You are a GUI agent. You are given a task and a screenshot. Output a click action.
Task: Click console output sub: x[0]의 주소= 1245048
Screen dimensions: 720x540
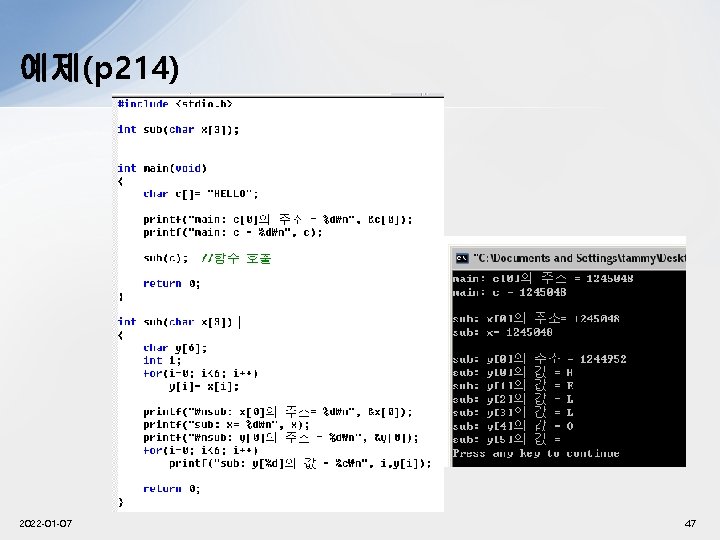point(536,318)
